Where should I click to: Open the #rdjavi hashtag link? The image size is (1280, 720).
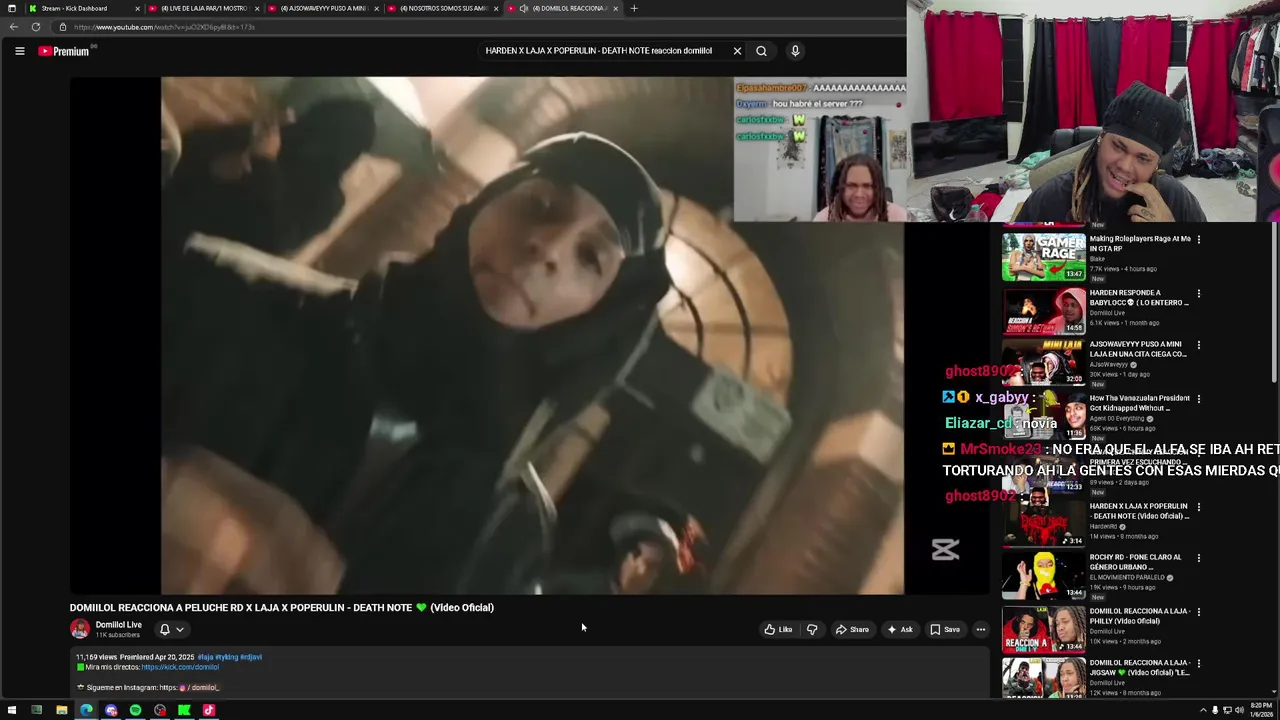coord(251,657)
